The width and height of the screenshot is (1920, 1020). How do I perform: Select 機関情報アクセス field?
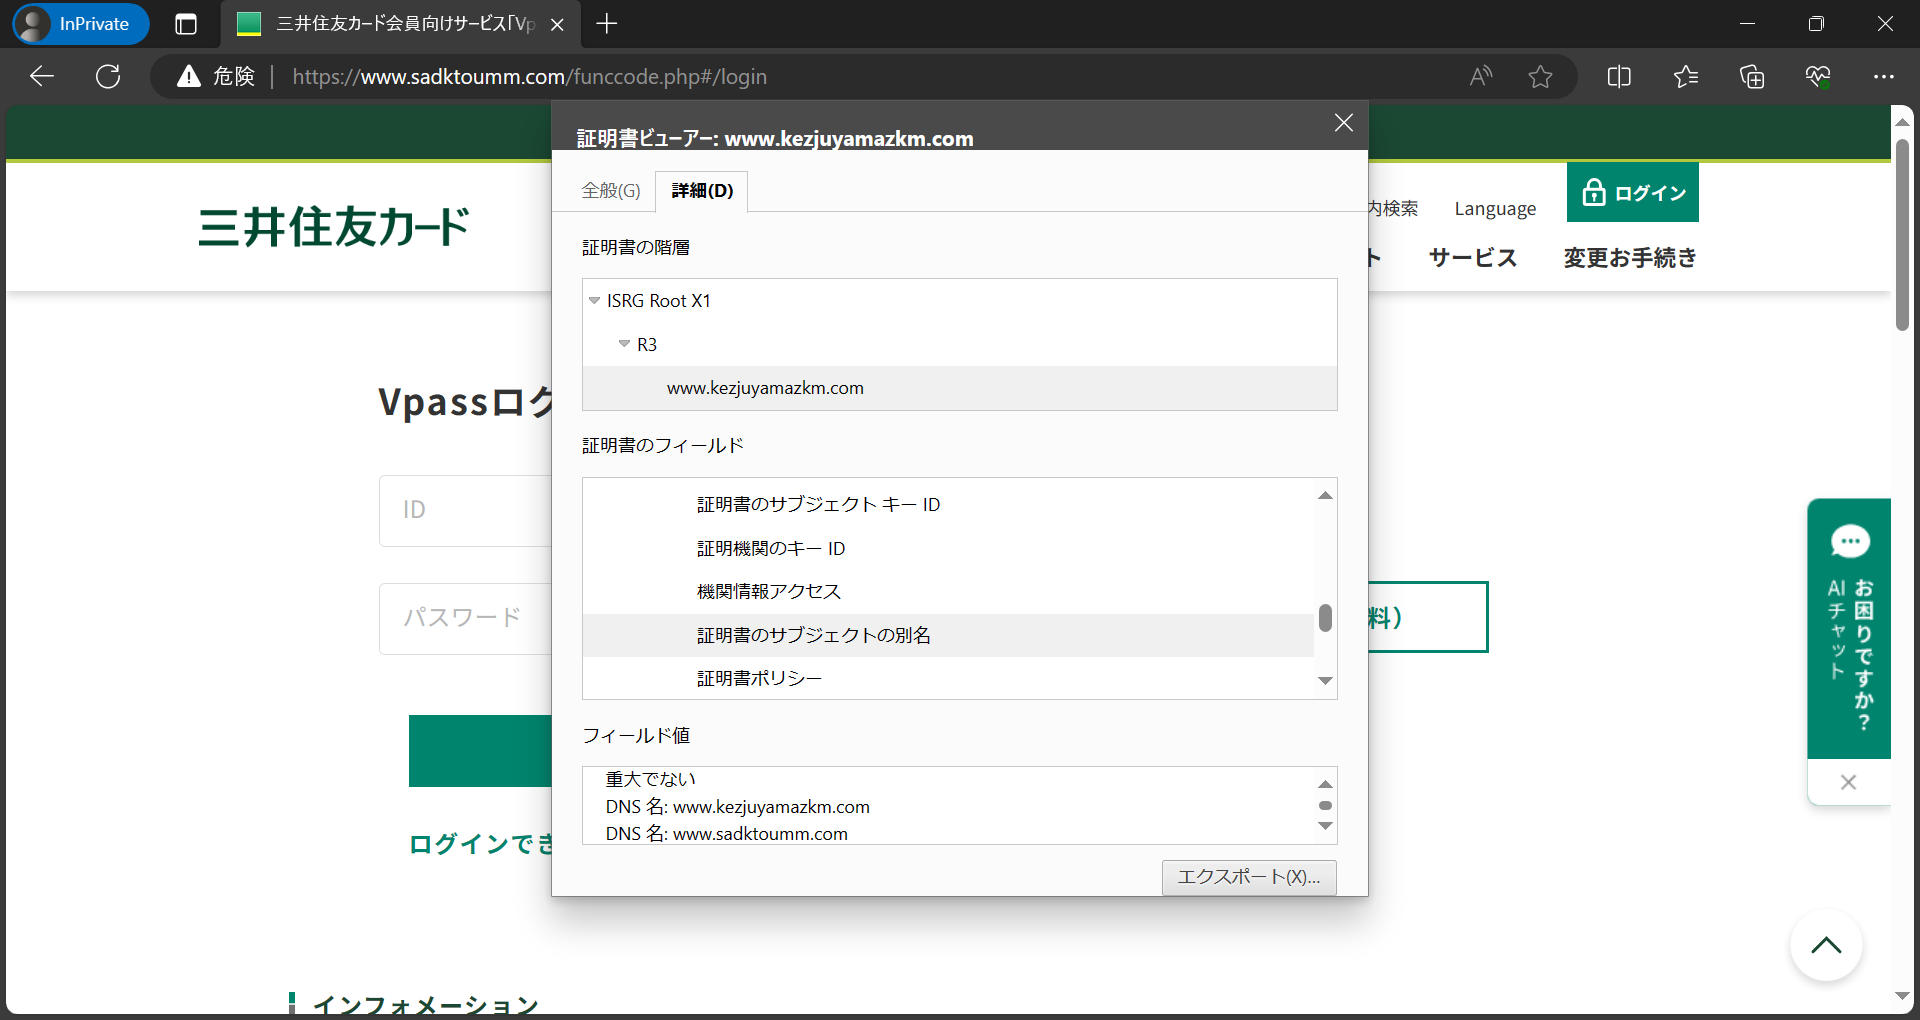pyautogui.click(x=948, y=591)
